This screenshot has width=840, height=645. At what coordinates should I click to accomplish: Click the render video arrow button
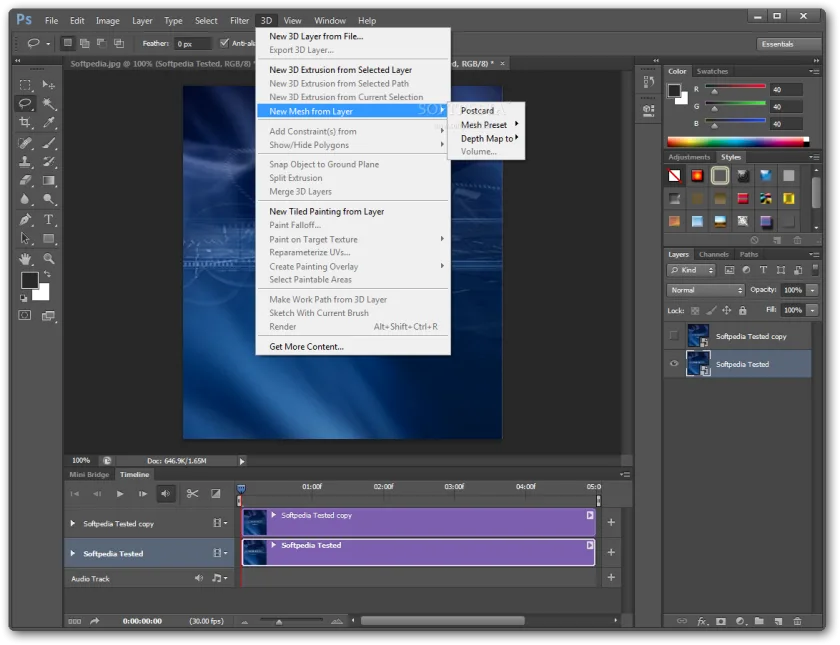[94, 621]
